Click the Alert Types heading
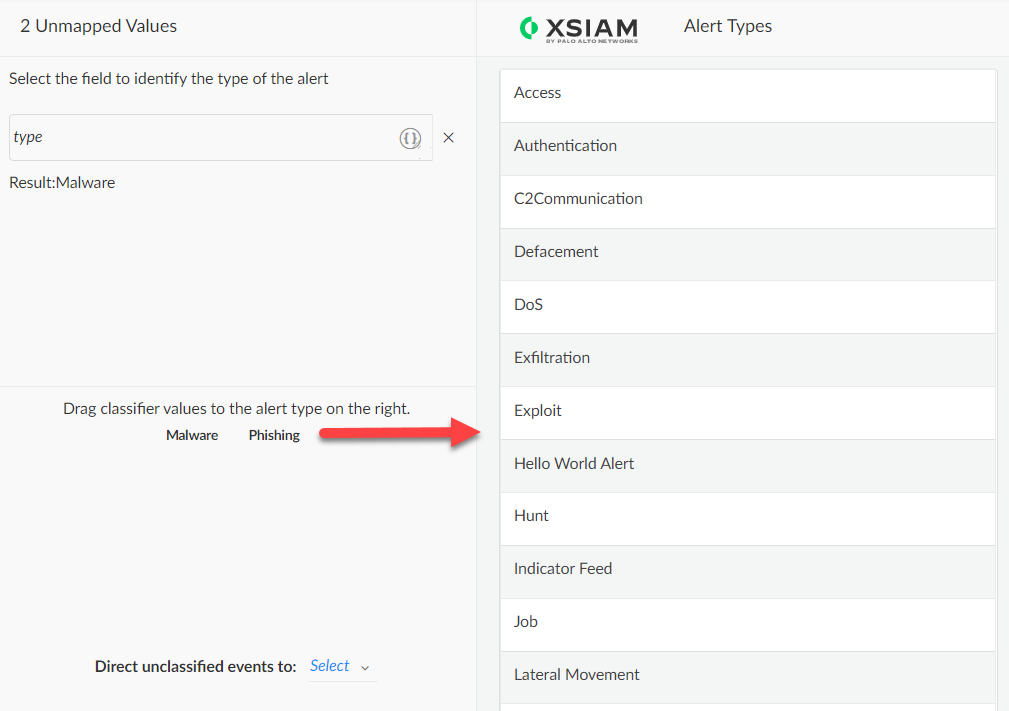The height and width of the screenshot is (711, 1009). pos(728,26)
